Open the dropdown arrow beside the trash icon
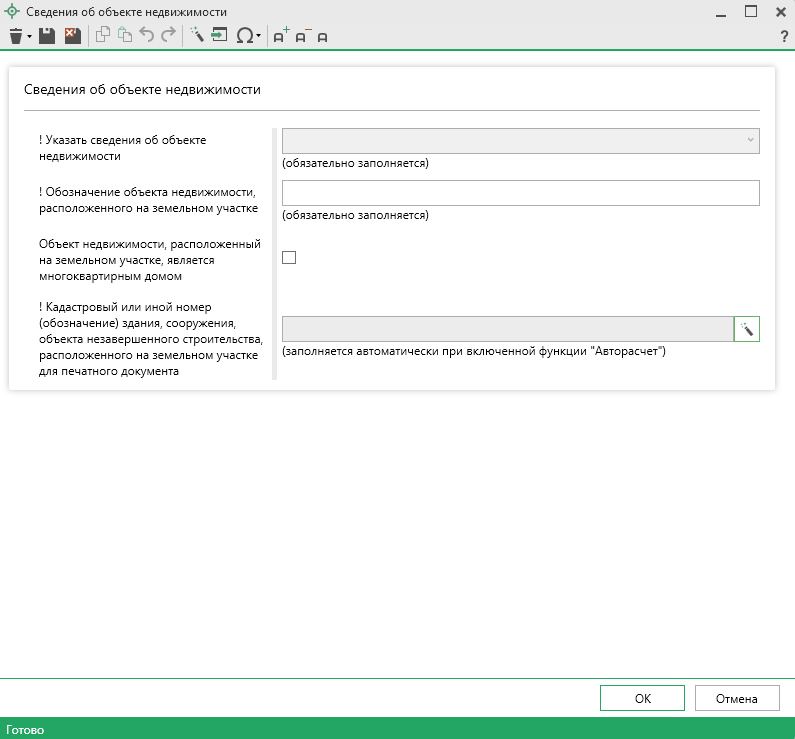Viewport: 795px width, 739px height. coord(30,37)
